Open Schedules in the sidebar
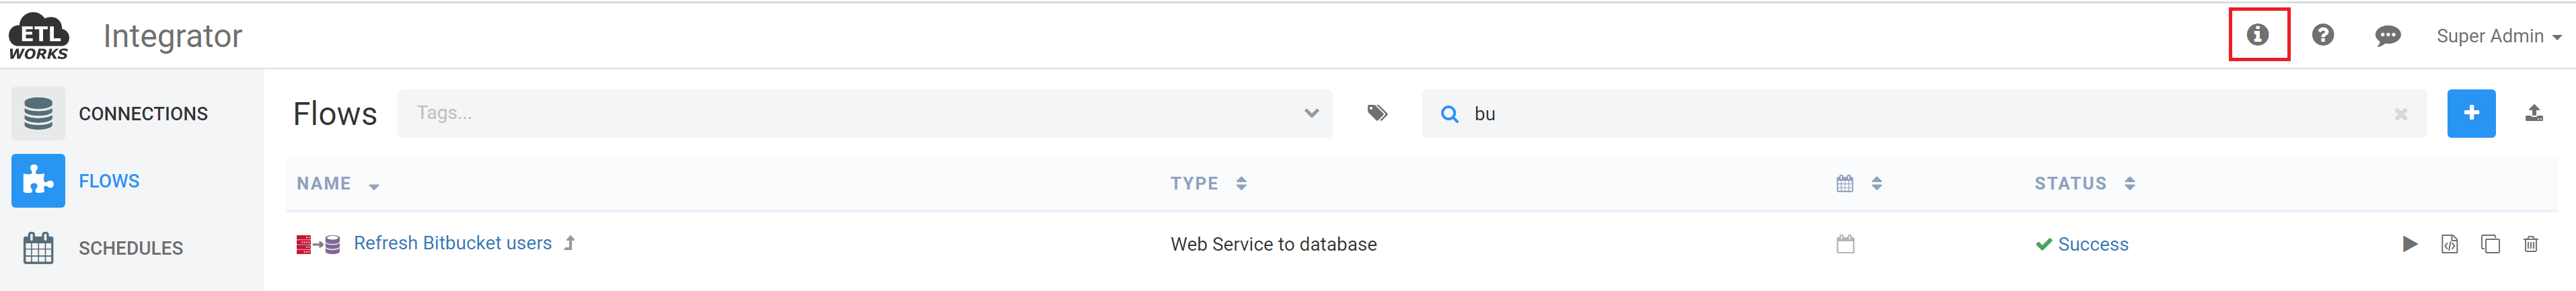The width and height of the screenshot is (2576, 291). tap(131, 248)
